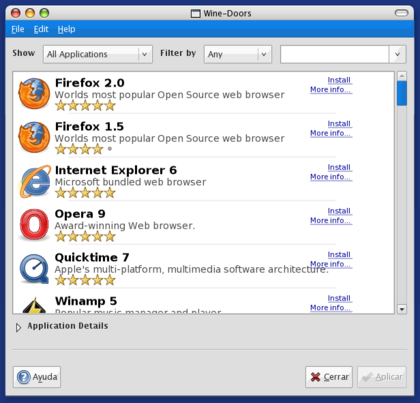Click the window icon beside the Wine-Doors title
The height and width of the screenshot is (403, 420).
tap(195, 14)
